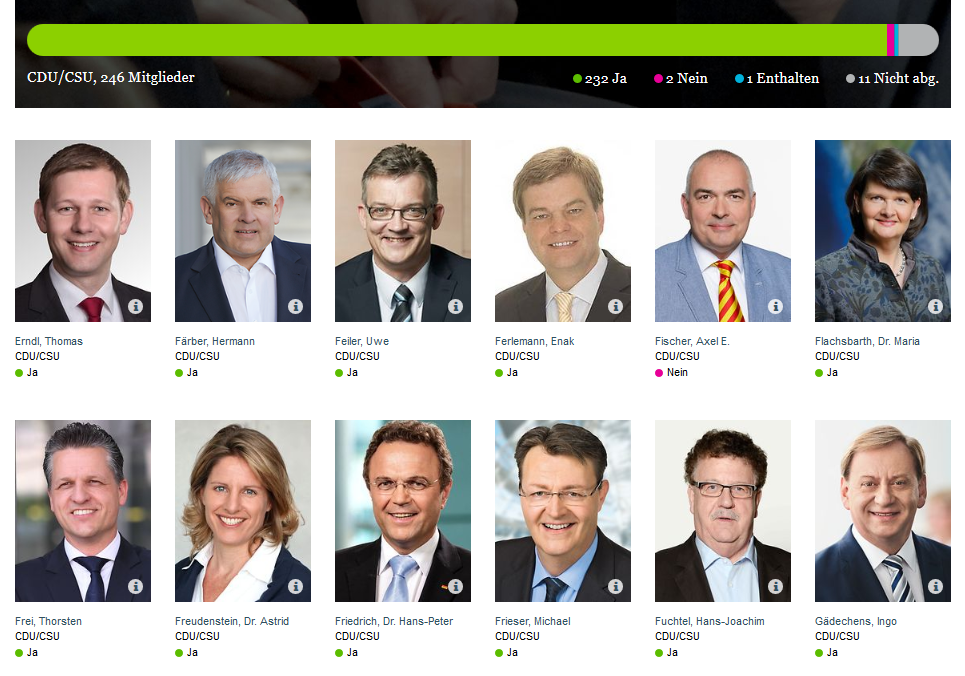The width and height of the screenshot is (965, 676).
Task: Click info icon on Dr. Astrid Freudenstein's portrait
Action: click(295, 586)
